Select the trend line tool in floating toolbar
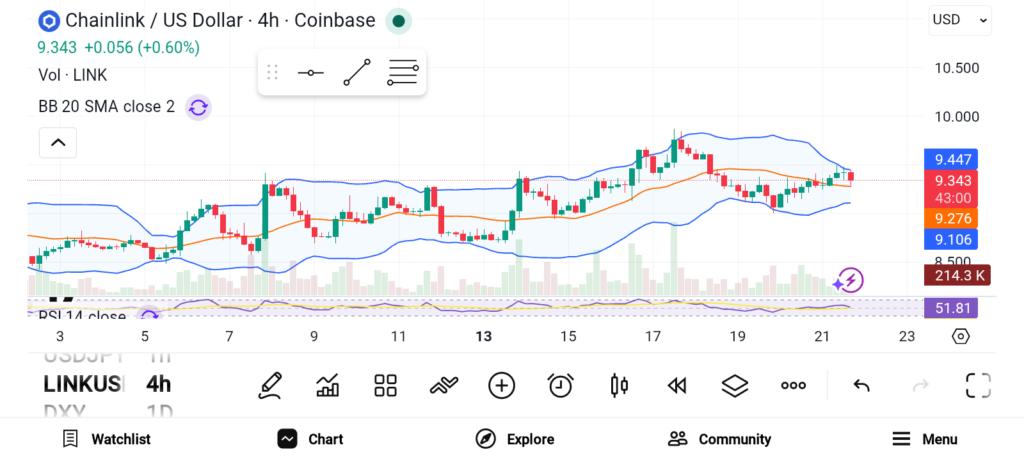 357,73
